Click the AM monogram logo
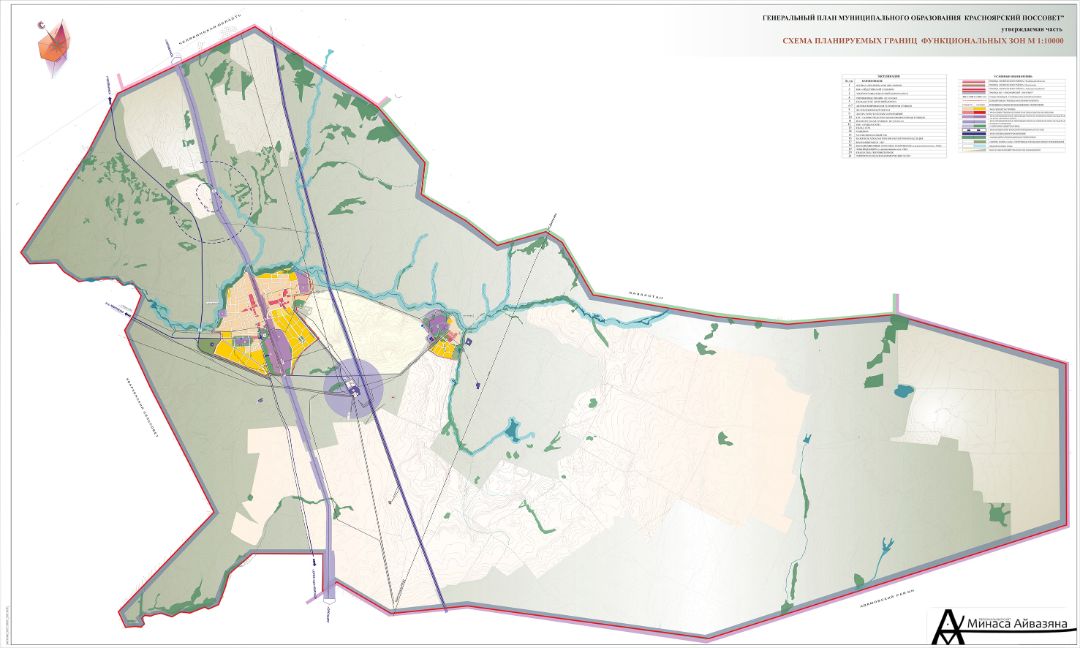This screenshot has height=648, width=1080. pos(950,627)
